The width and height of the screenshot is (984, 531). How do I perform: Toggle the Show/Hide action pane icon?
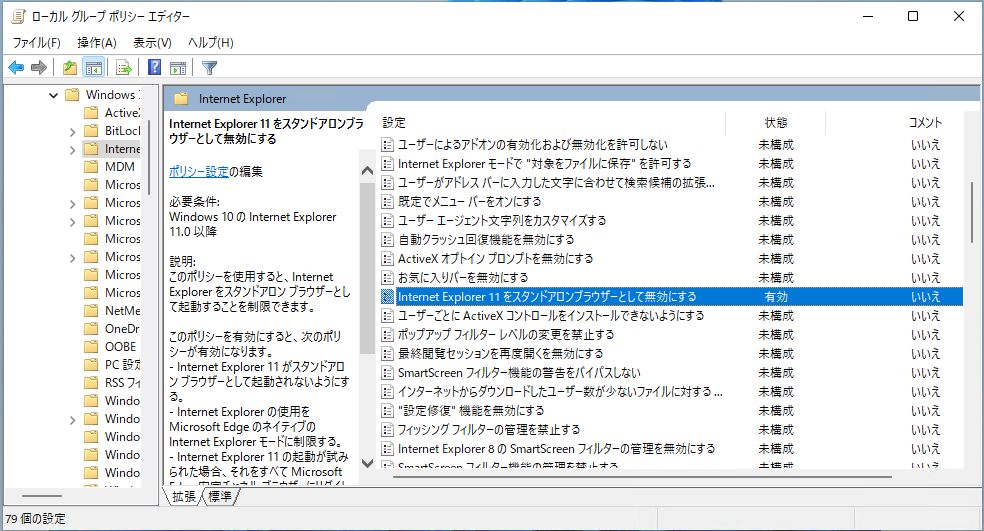pos(178,68)
